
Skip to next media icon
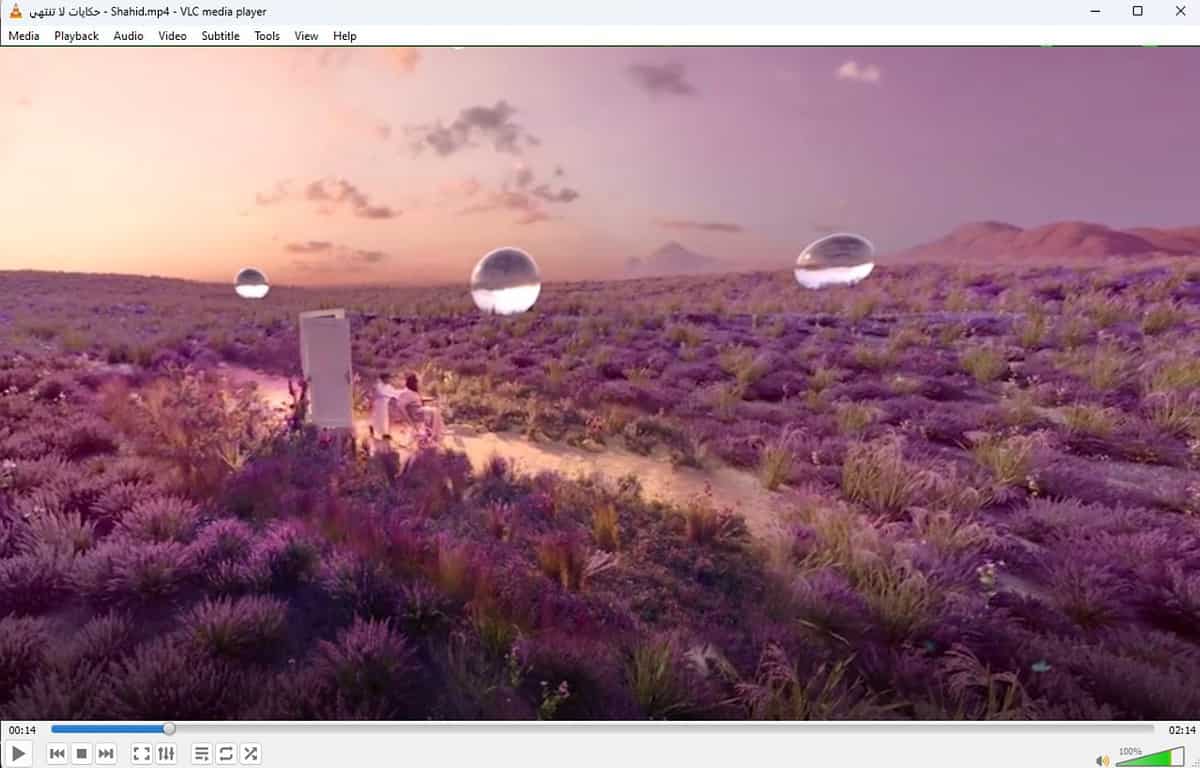[106, 753]
